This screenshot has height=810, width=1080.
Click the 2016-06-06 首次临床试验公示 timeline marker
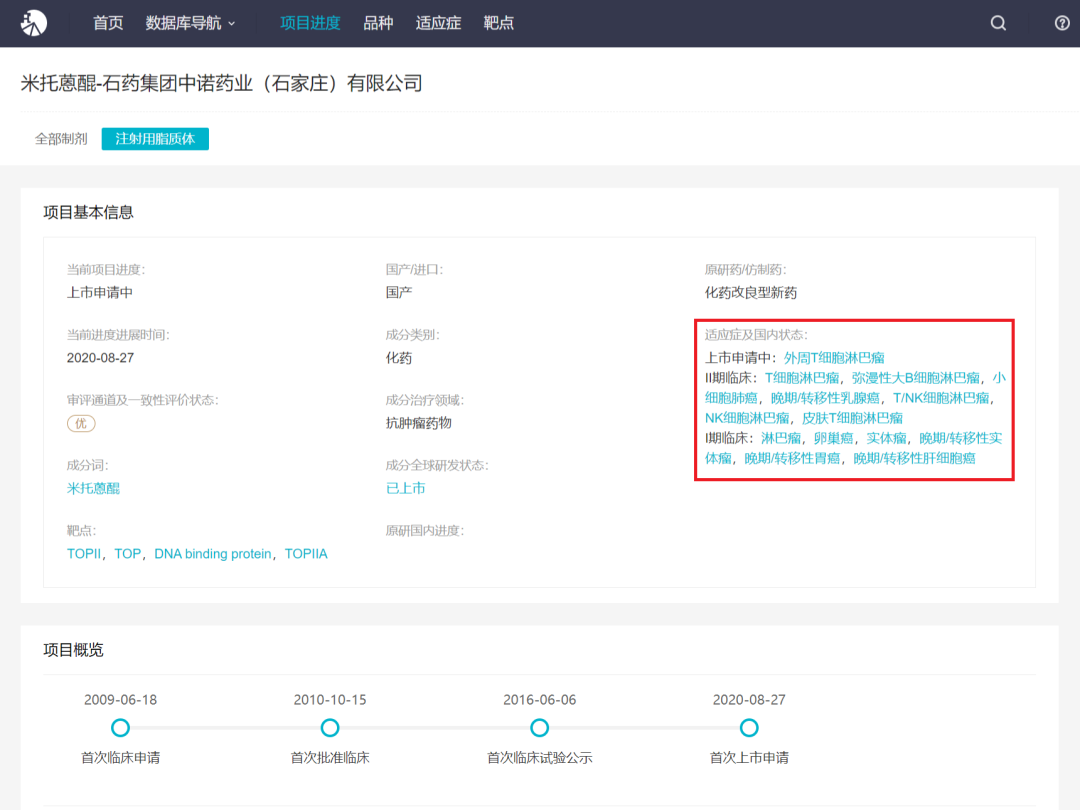click(539, 727)
